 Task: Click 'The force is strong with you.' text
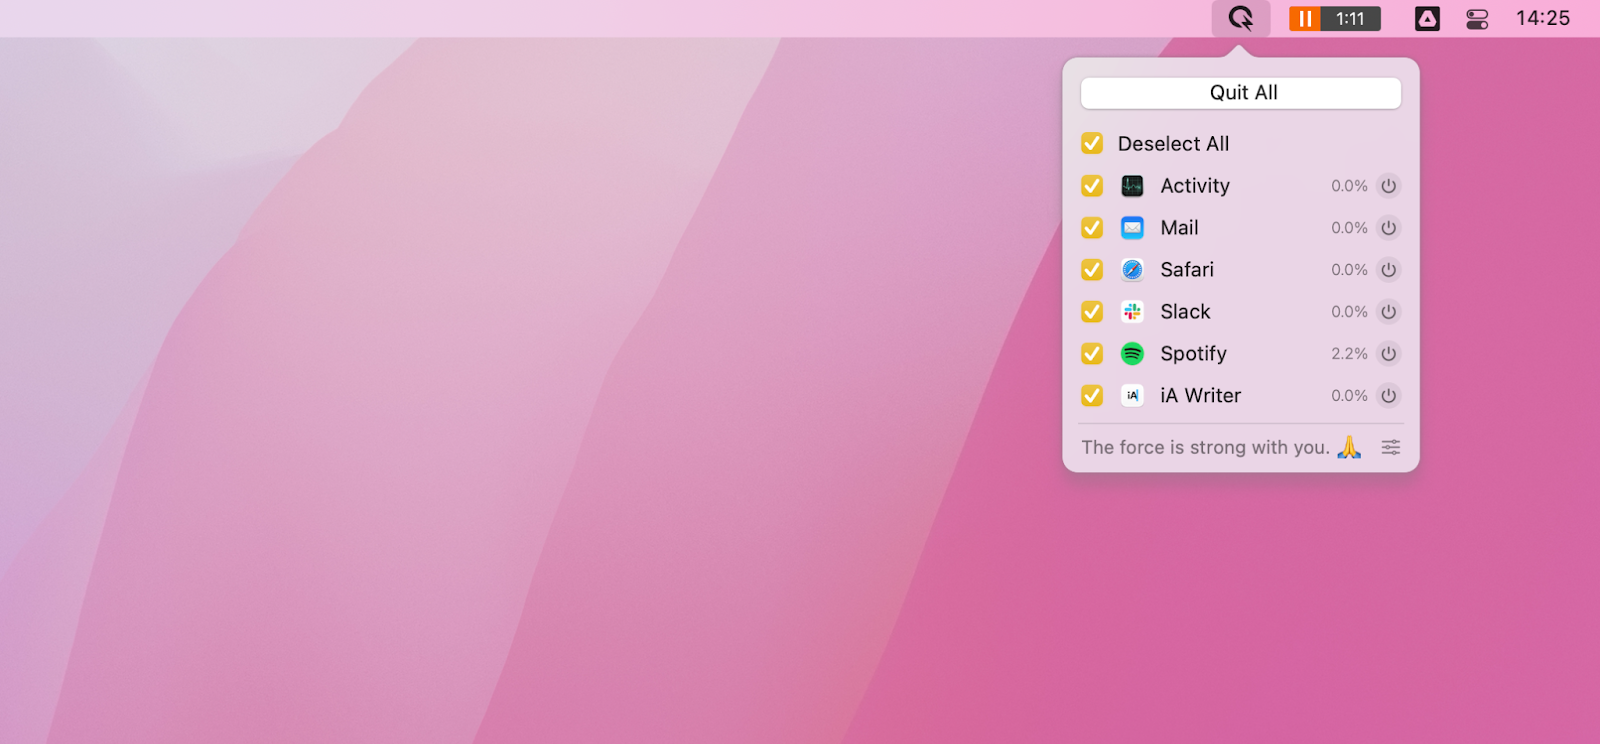coord(1205,448)
